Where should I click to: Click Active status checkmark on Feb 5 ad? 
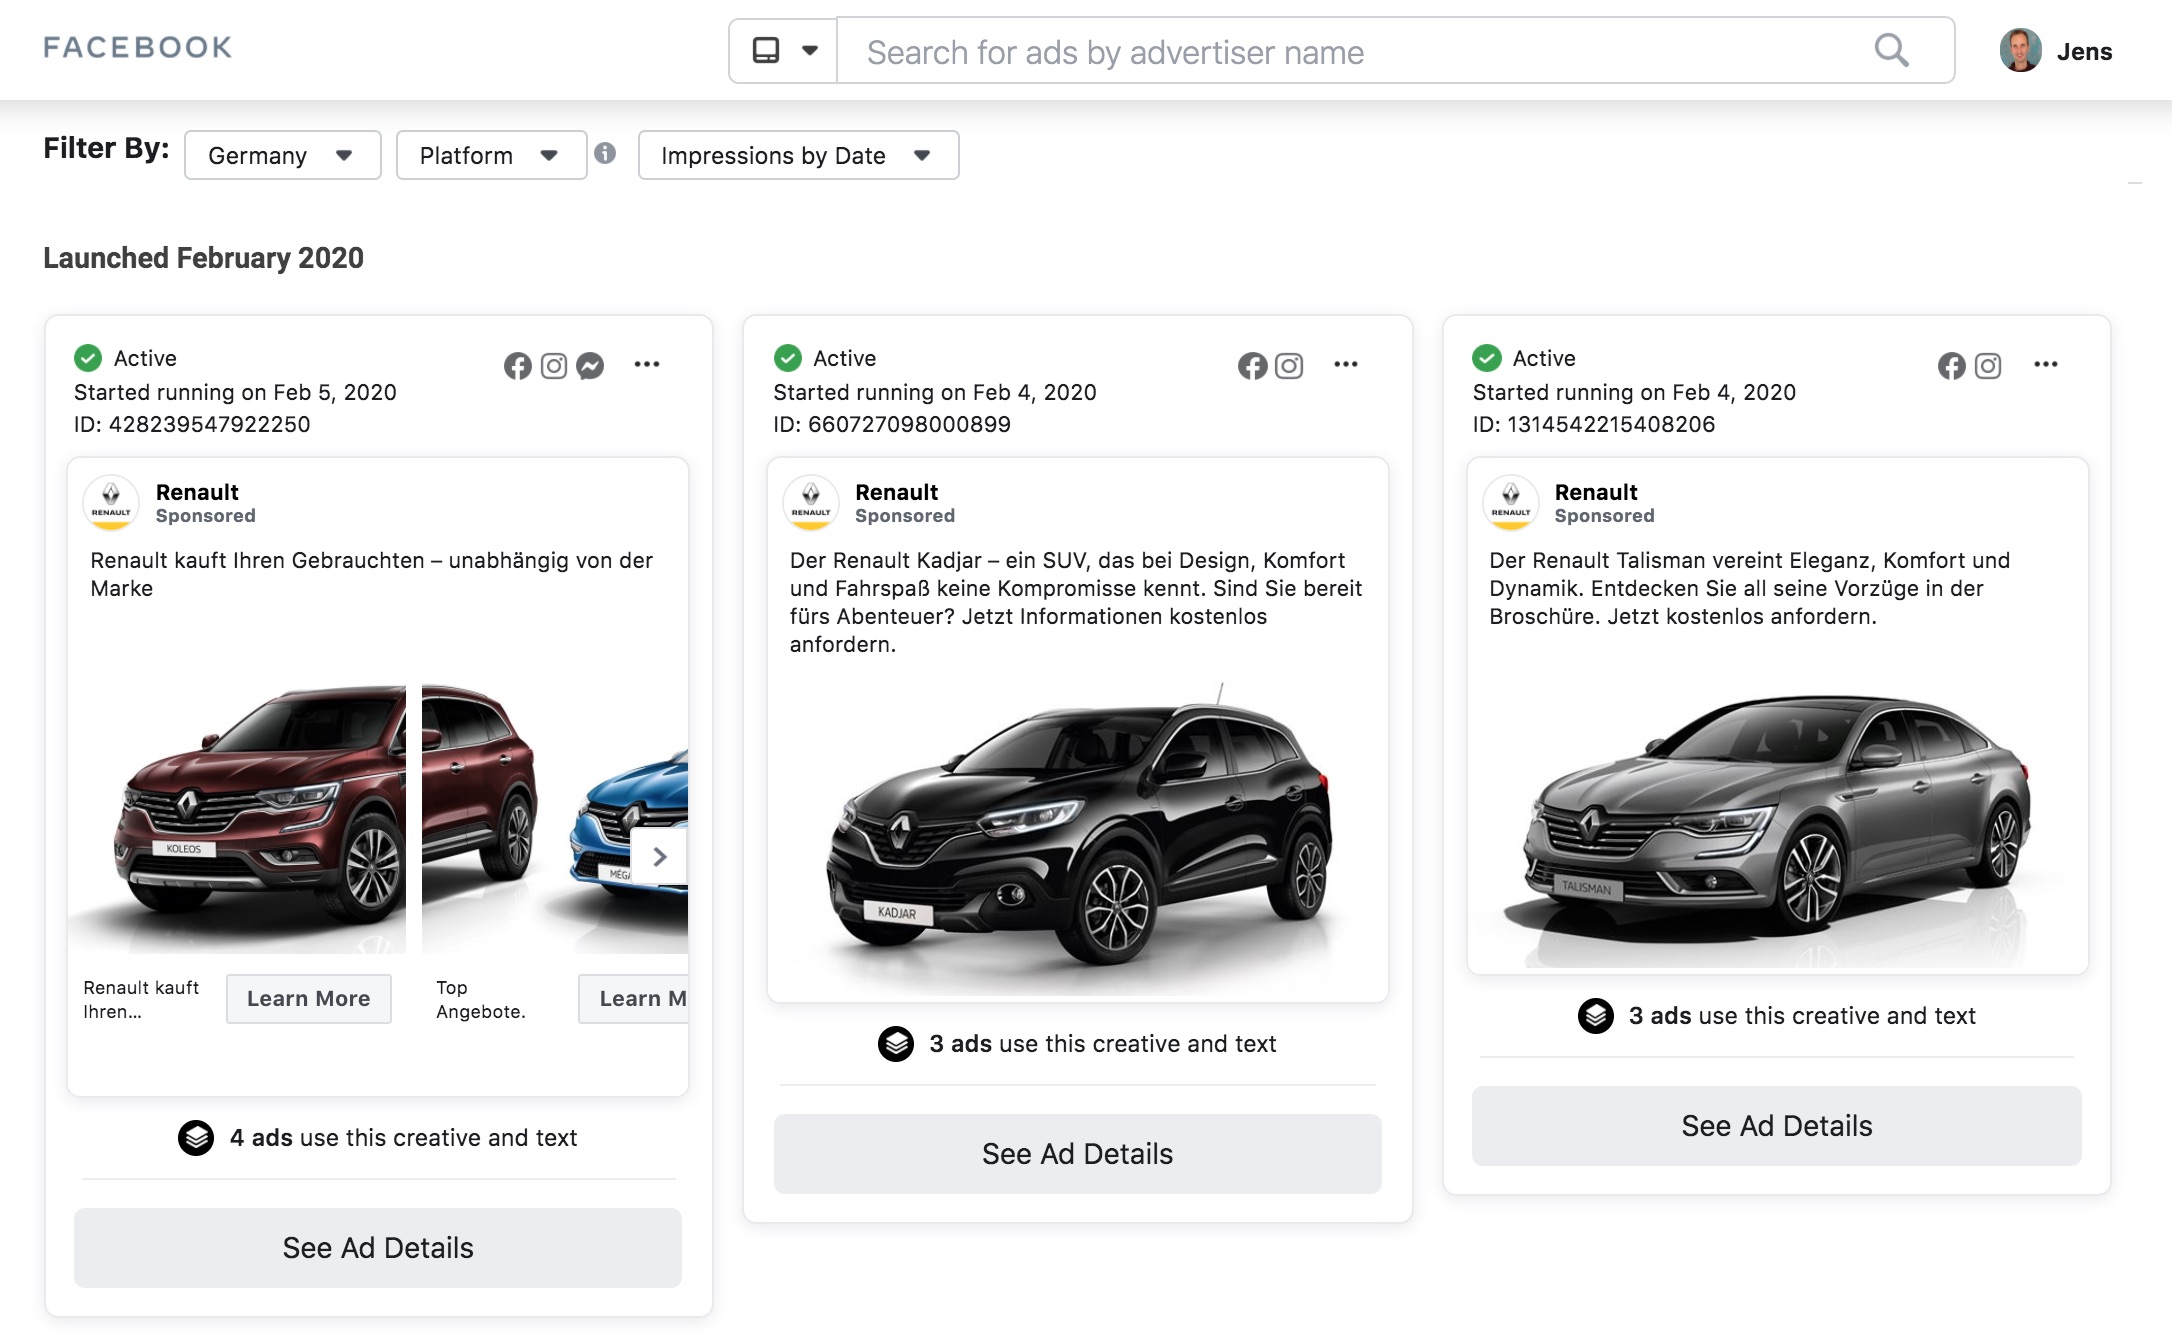coord(88,358)
